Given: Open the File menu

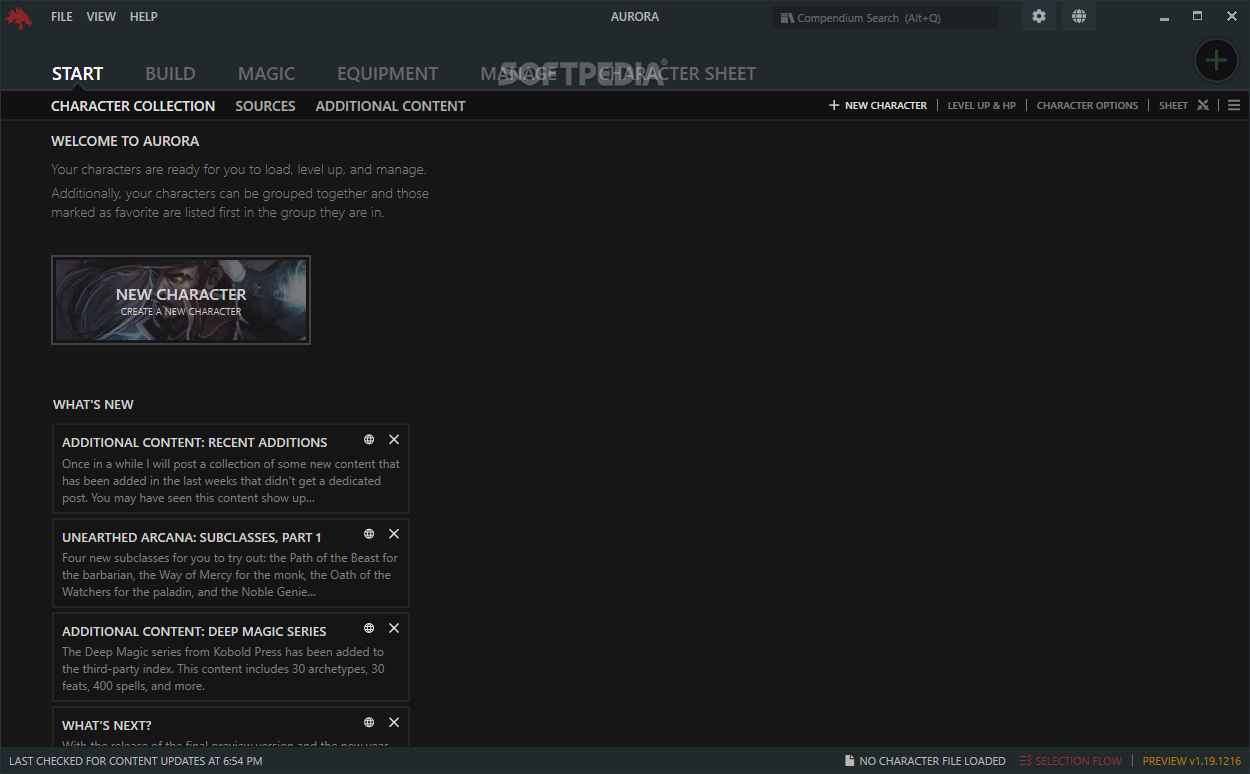Looking at the screenshot, I should (x=62, y=17).
